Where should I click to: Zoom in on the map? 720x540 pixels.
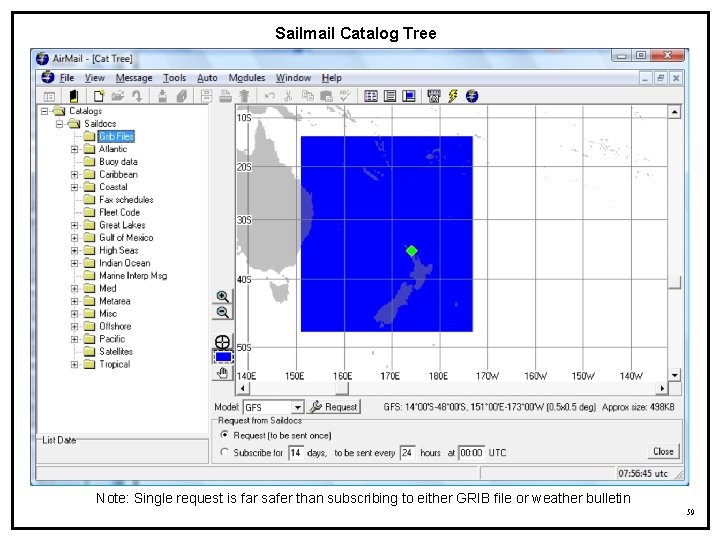click(x=223, y=297)
